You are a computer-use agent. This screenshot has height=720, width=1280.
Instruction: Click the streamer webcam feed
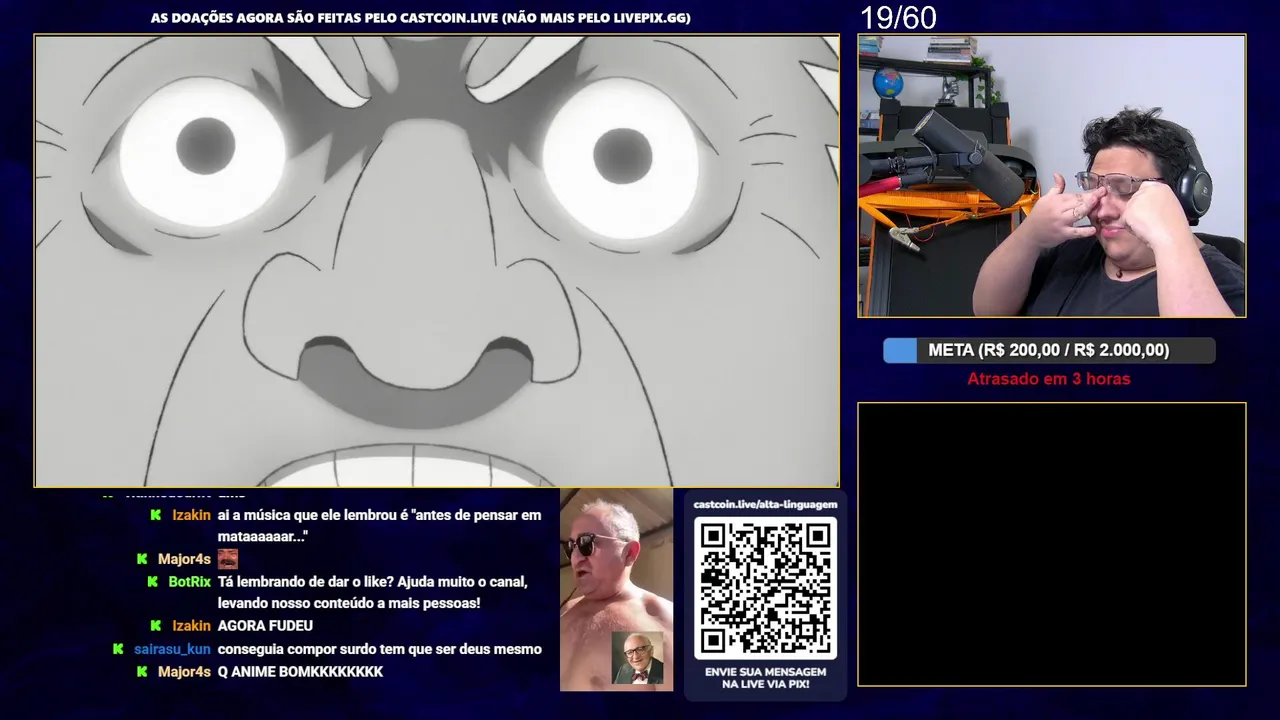pos(1052,176)
